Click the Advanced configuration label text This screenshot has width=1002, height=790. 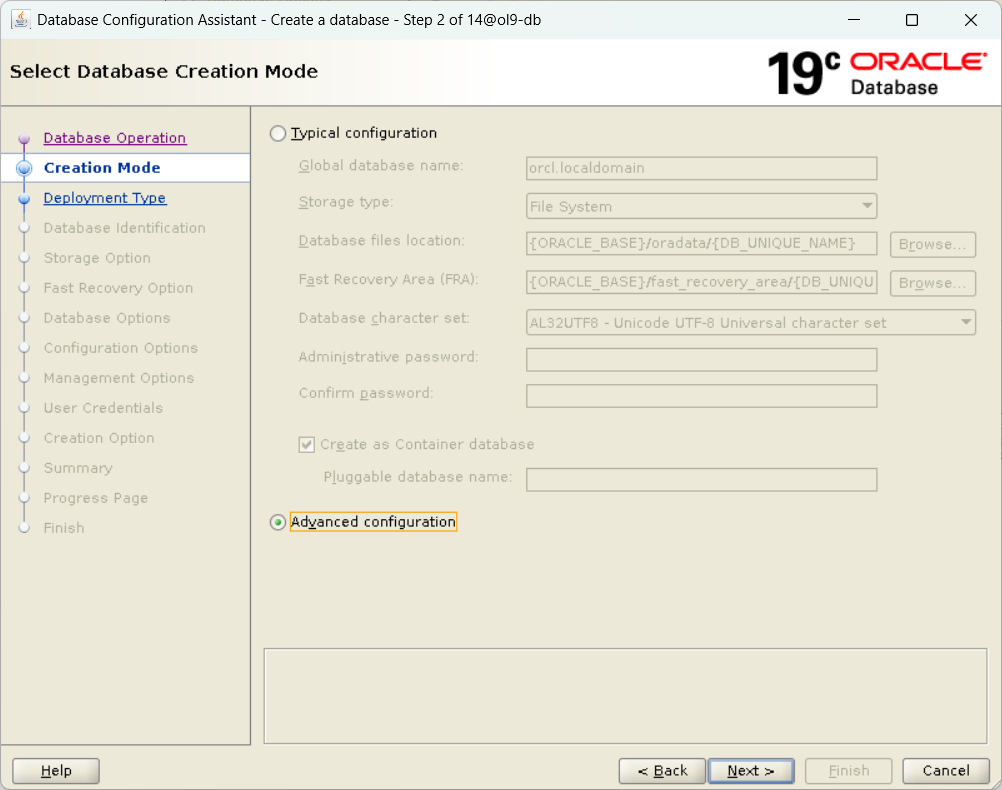[373, 522]
